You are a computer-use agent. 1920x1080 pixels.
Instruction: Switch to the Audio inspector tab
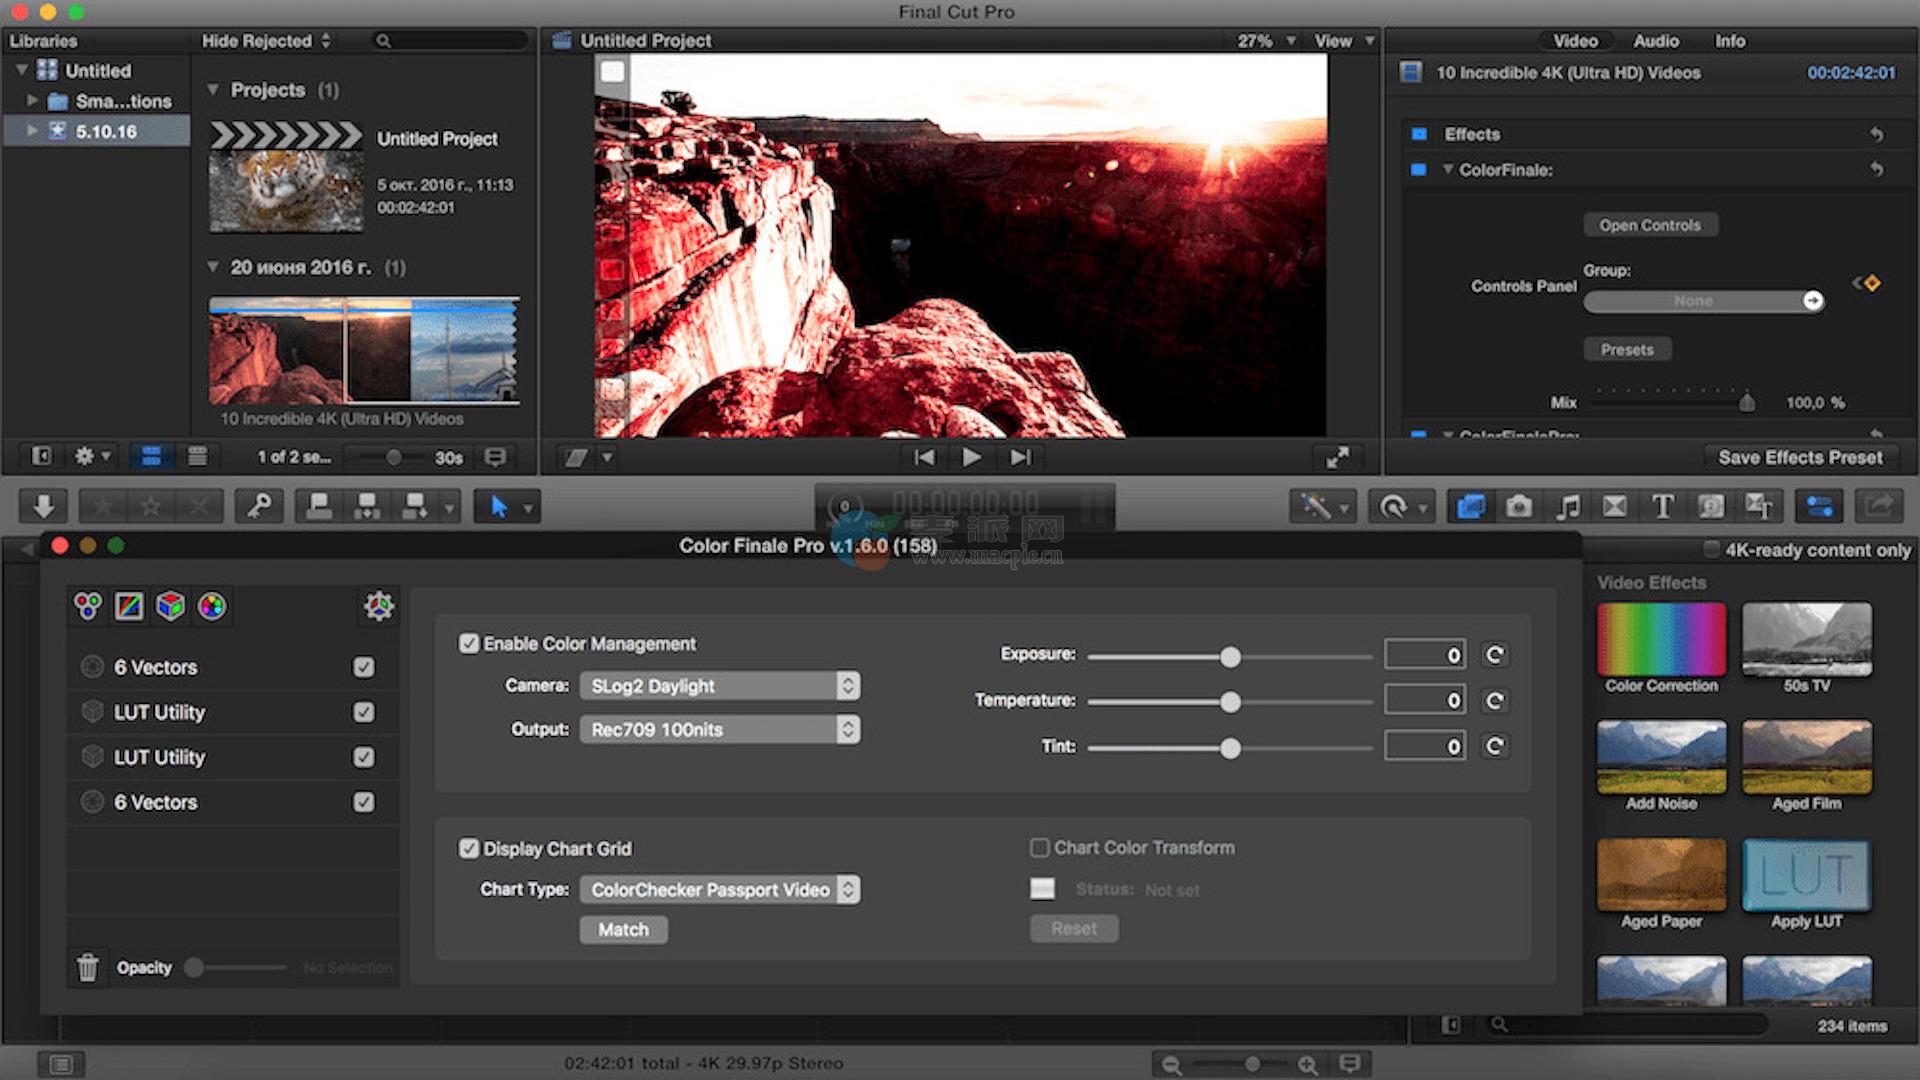[1655, 41]
